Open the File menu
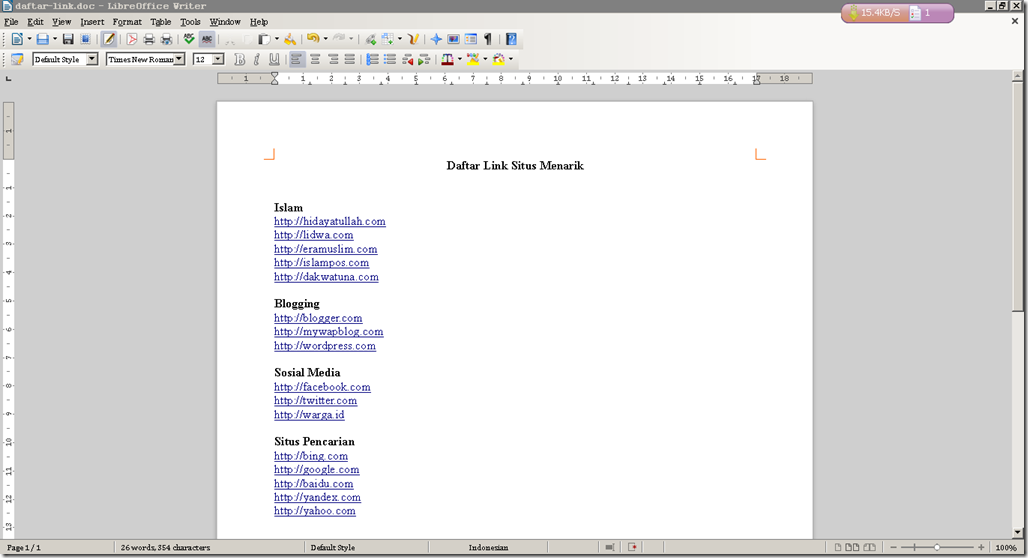Viewport: 1028px width, 558px height. click(x=11, y=22)
